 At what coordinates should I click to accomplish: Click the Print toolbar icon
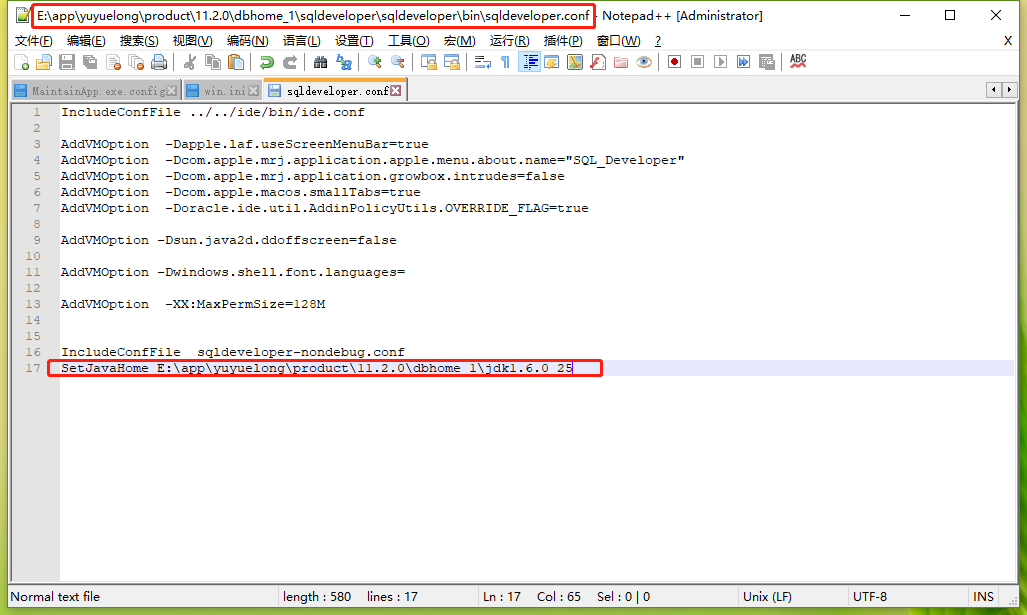tap(159, 61)
